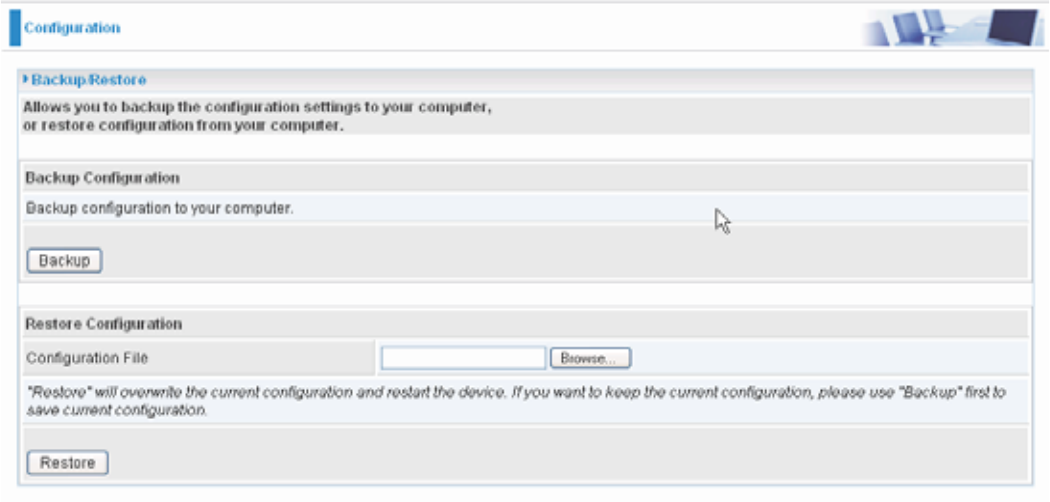Image resolution: width=1050 pixels, height=502 pixels.
Task: Collapse the Backup/Restore section arrow
Action: pyautogui.click(x=25, y=80)
